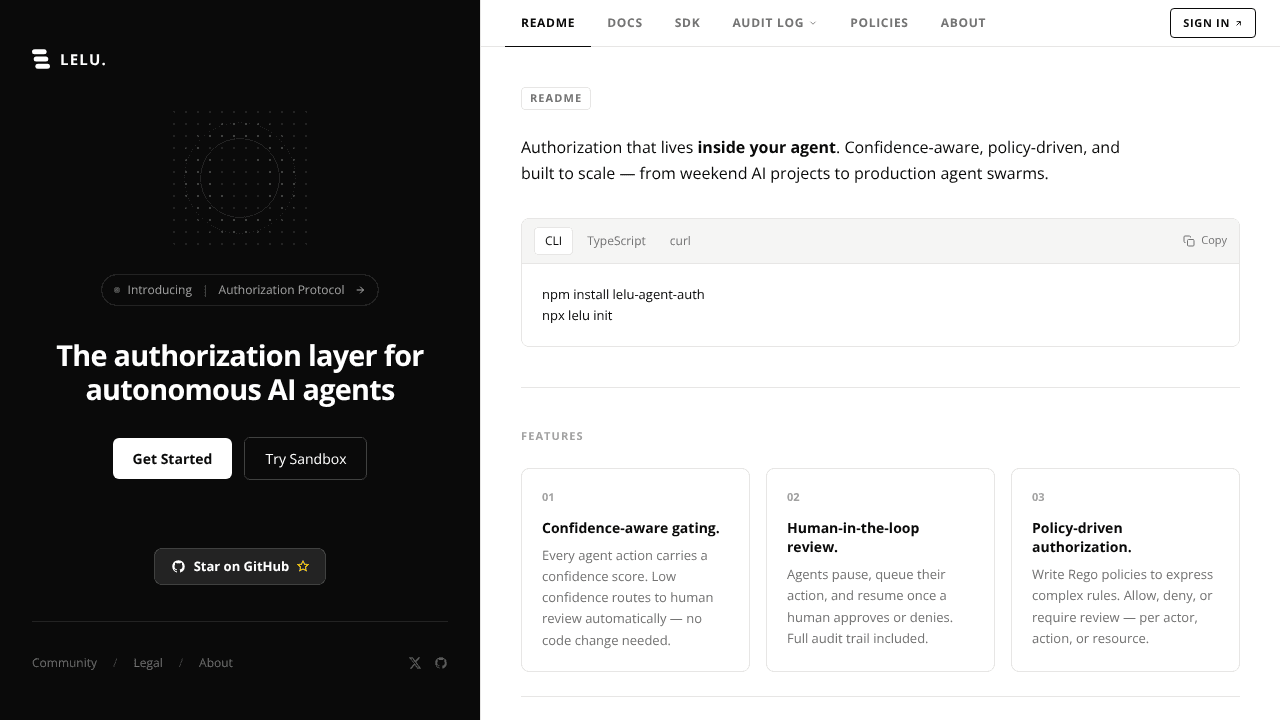The image size is (1280, 720).
Task: Open the About tab in top navigation
Action: (x=963, y=23)
